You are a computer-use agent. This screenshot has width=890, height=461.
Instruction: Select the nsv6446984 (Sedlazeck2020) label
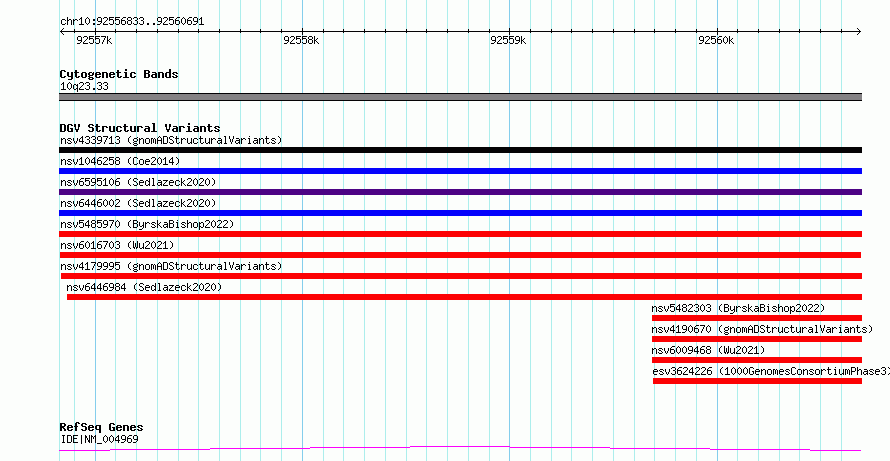coord(144,287)
